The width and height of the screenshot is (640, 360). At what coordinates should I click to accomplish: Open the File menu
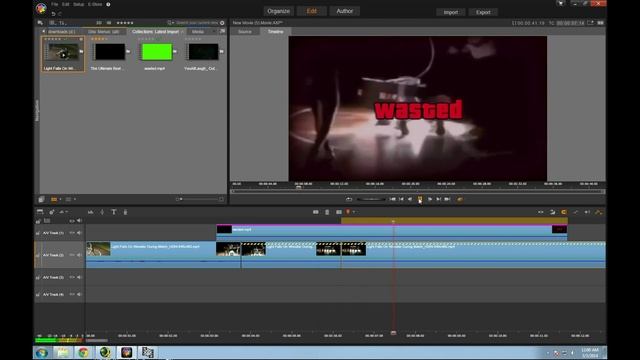point(55,4)
